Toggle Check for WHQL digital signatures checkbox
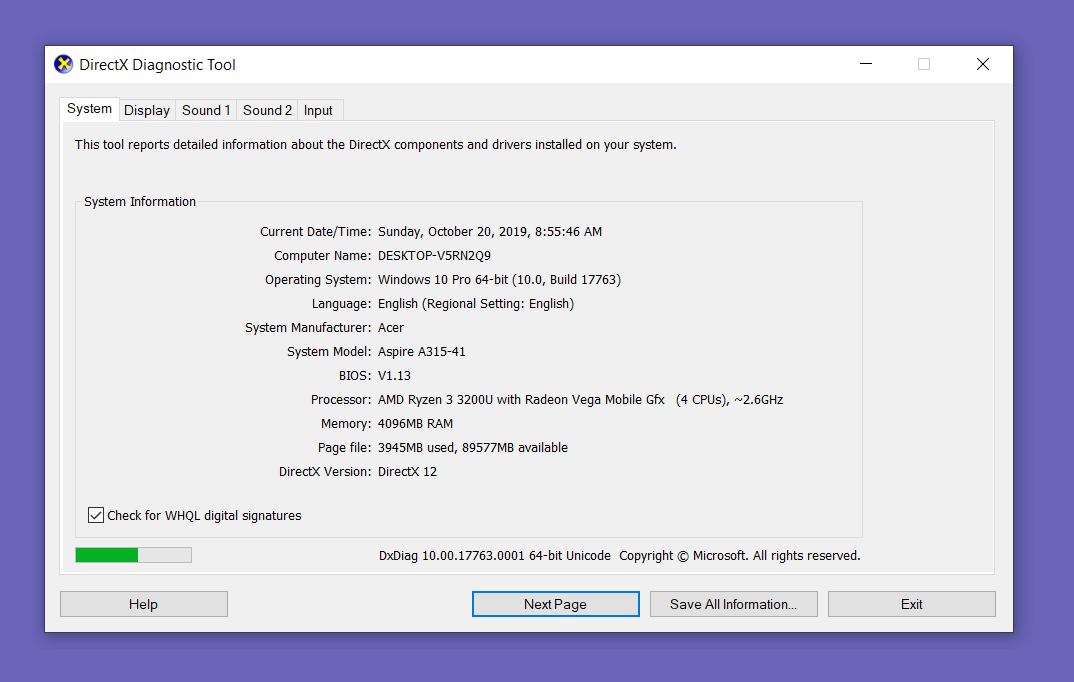Image resolution: width=1074 pixels, height=682 pixels. point(96,515)
